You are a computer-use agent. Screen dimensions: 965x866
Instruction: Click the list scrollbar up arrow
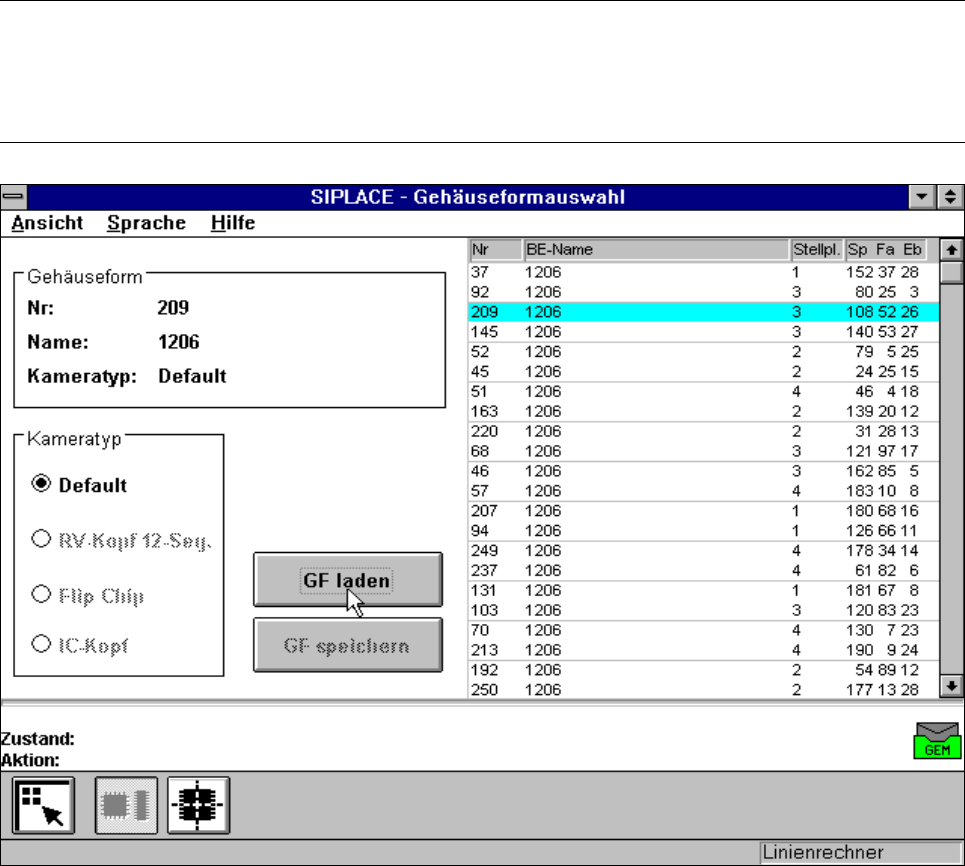click(951, 250)
